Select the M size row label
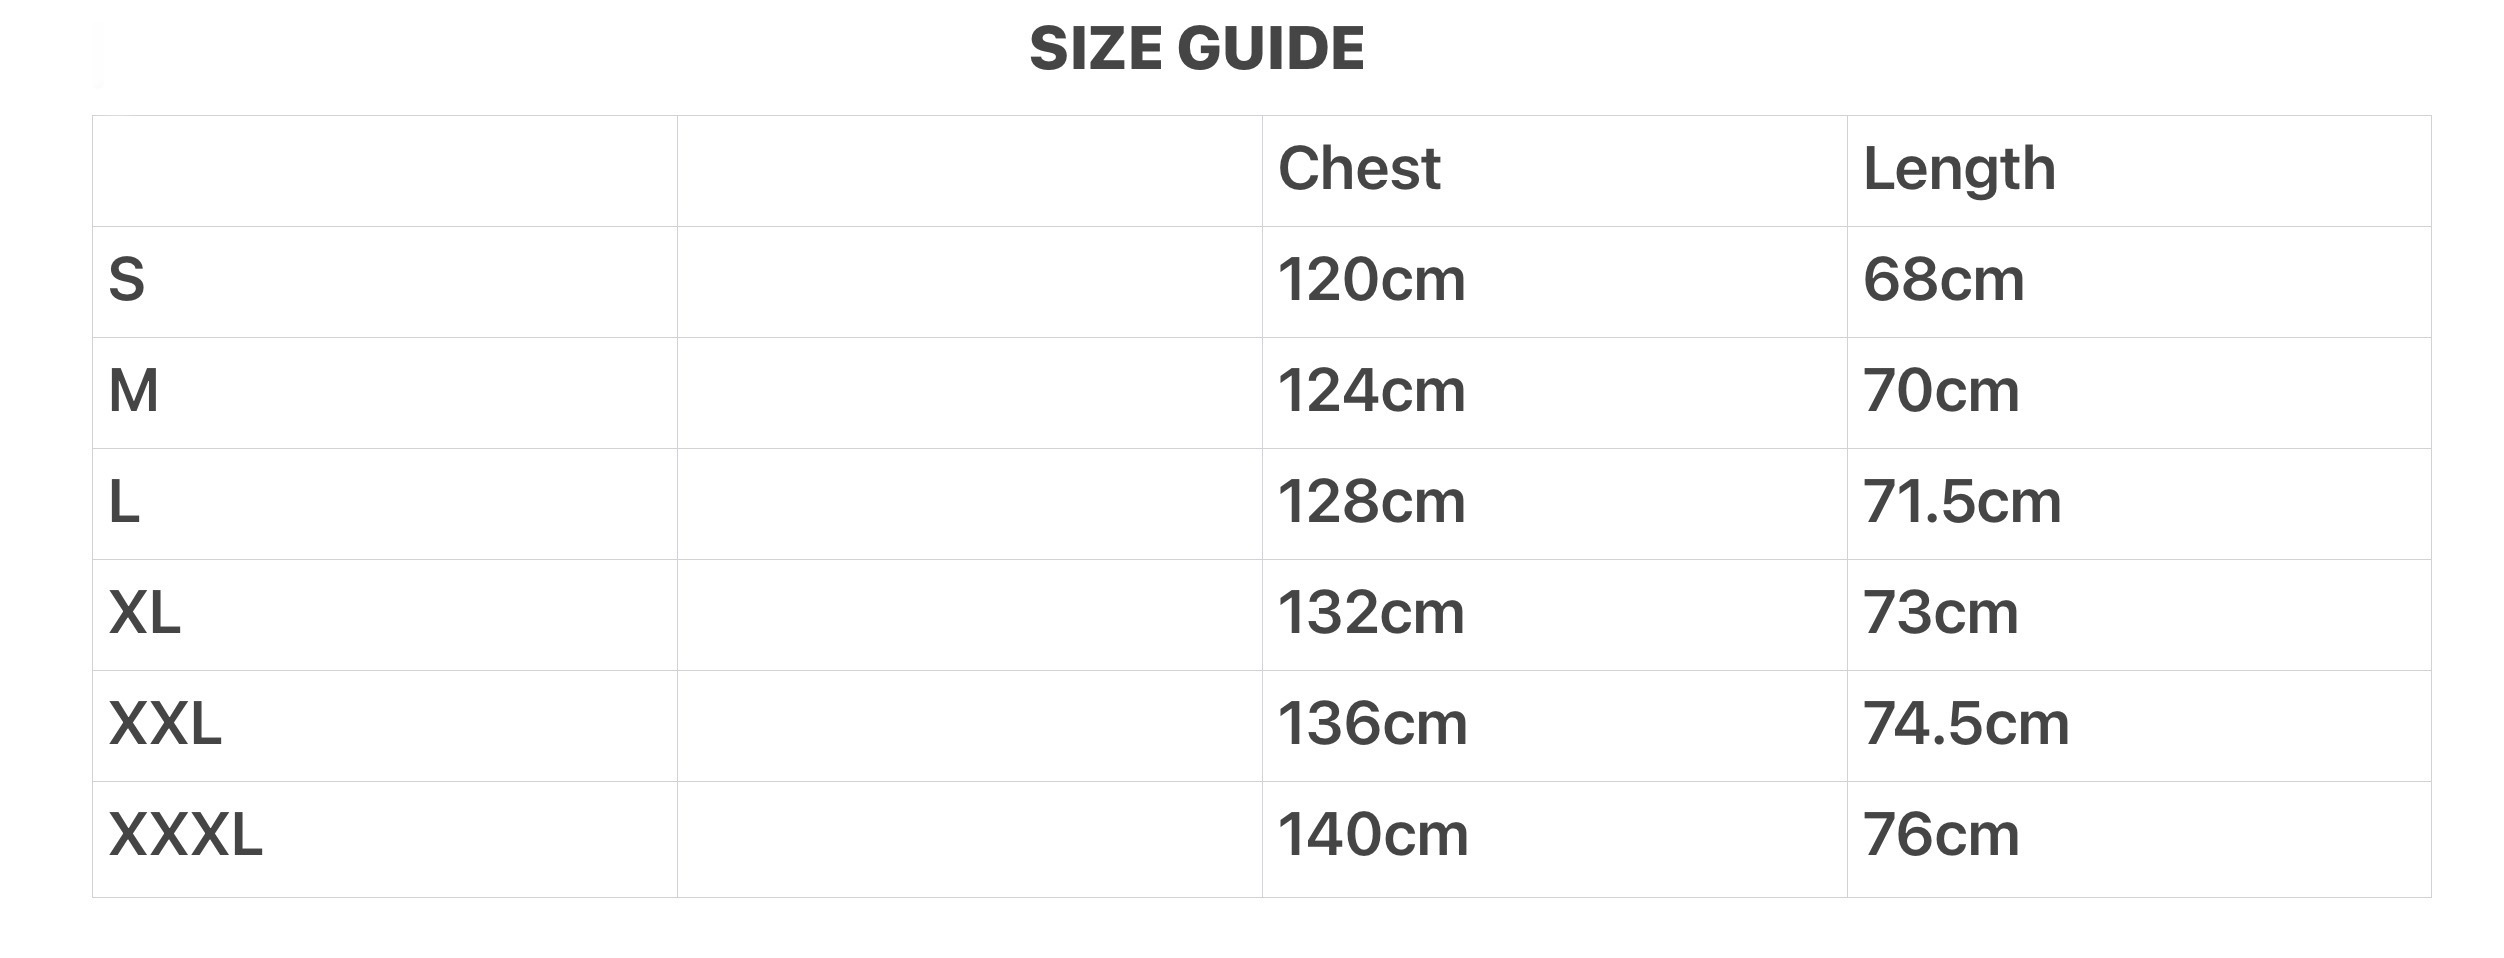The height and width of the screenshot is (958, 2504). coord(134,391)
